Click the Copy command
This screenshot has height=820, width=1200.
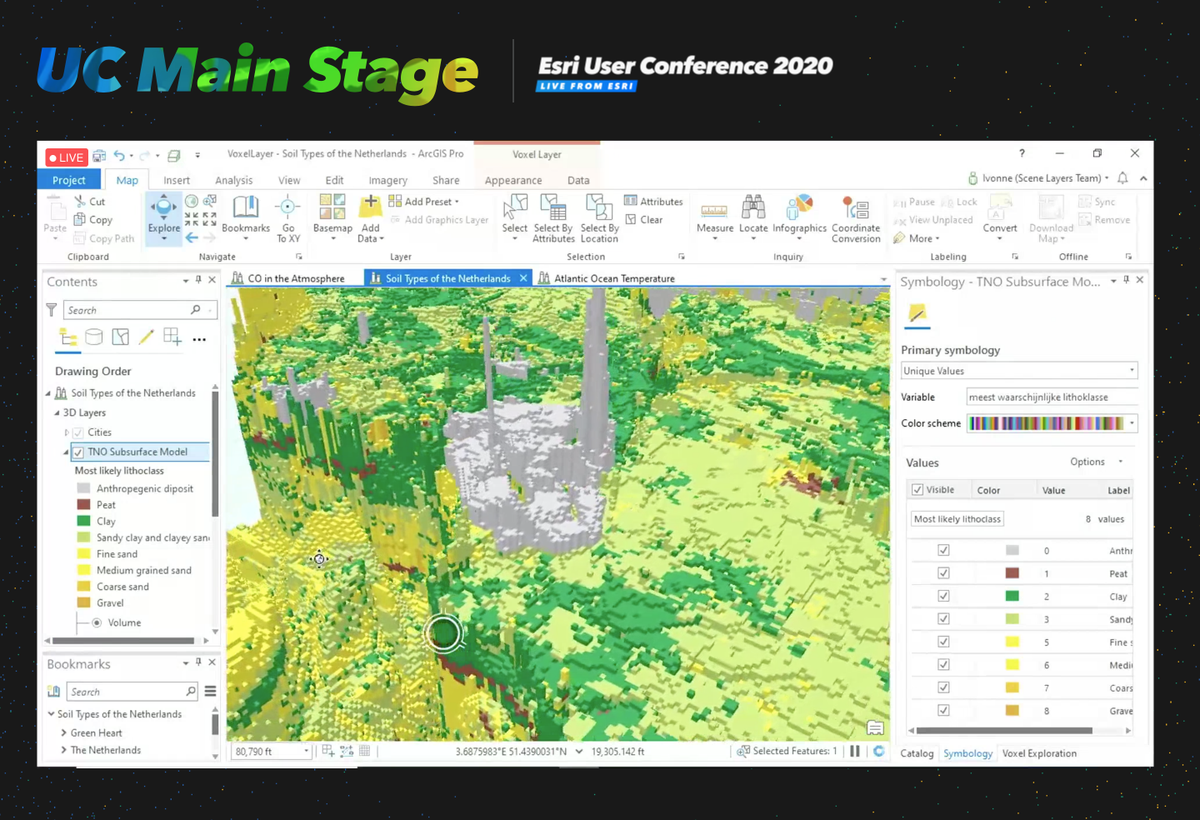(x=92, y=220)
